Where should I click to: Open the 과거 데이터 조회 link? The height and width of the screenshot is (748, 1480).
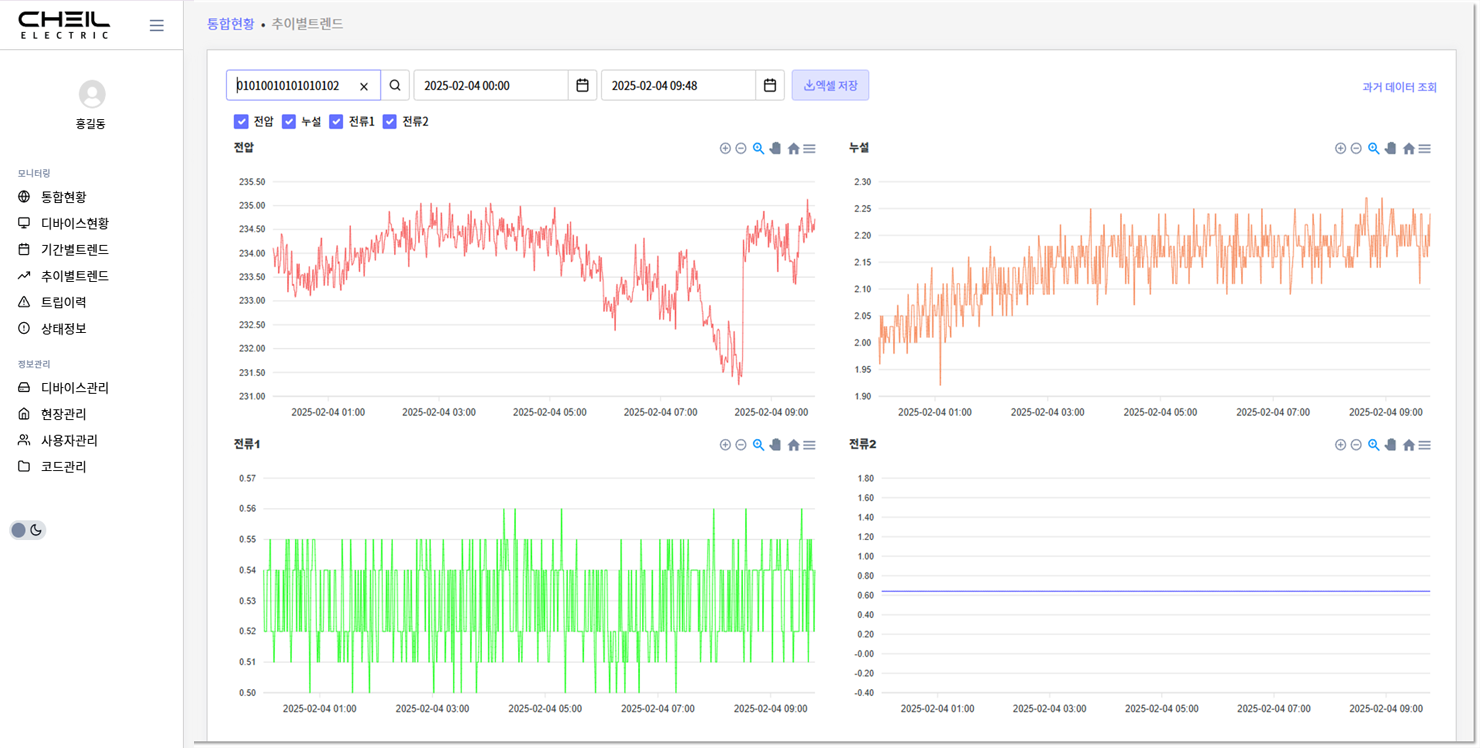(1398, 88)
